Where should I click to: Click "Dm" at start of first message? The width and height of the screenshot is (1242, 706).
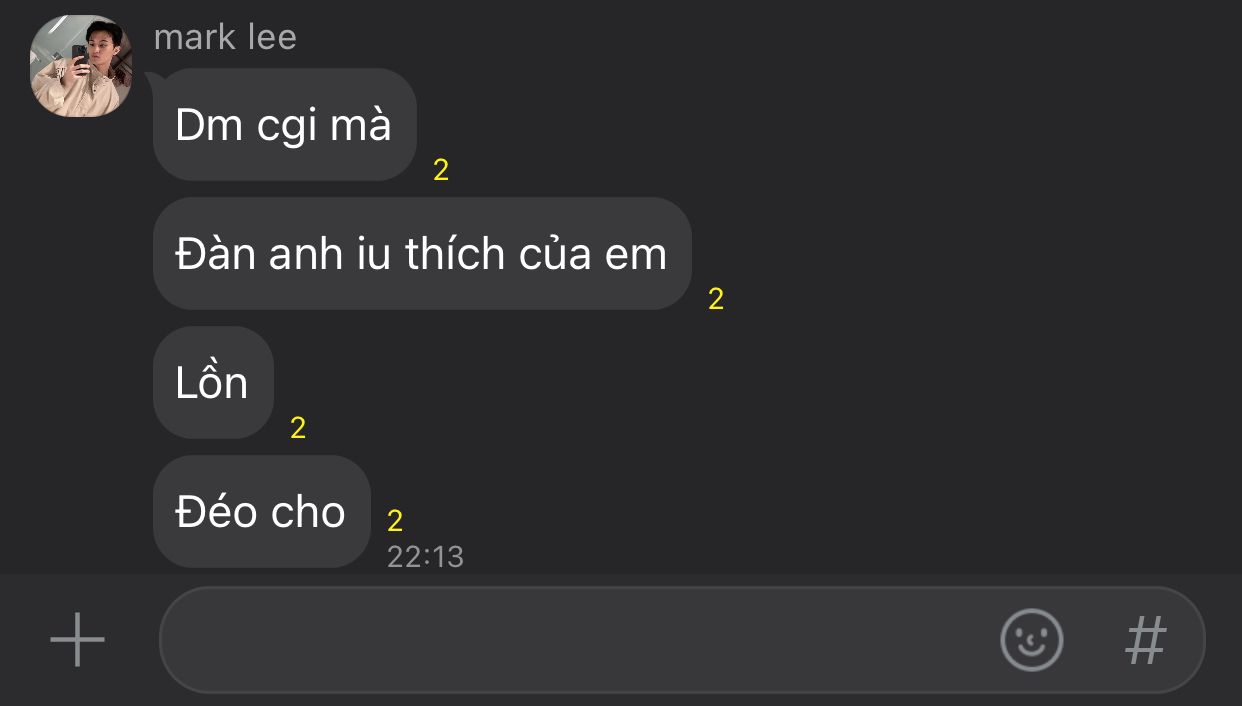pyautogui.click(x=201, y=125)
